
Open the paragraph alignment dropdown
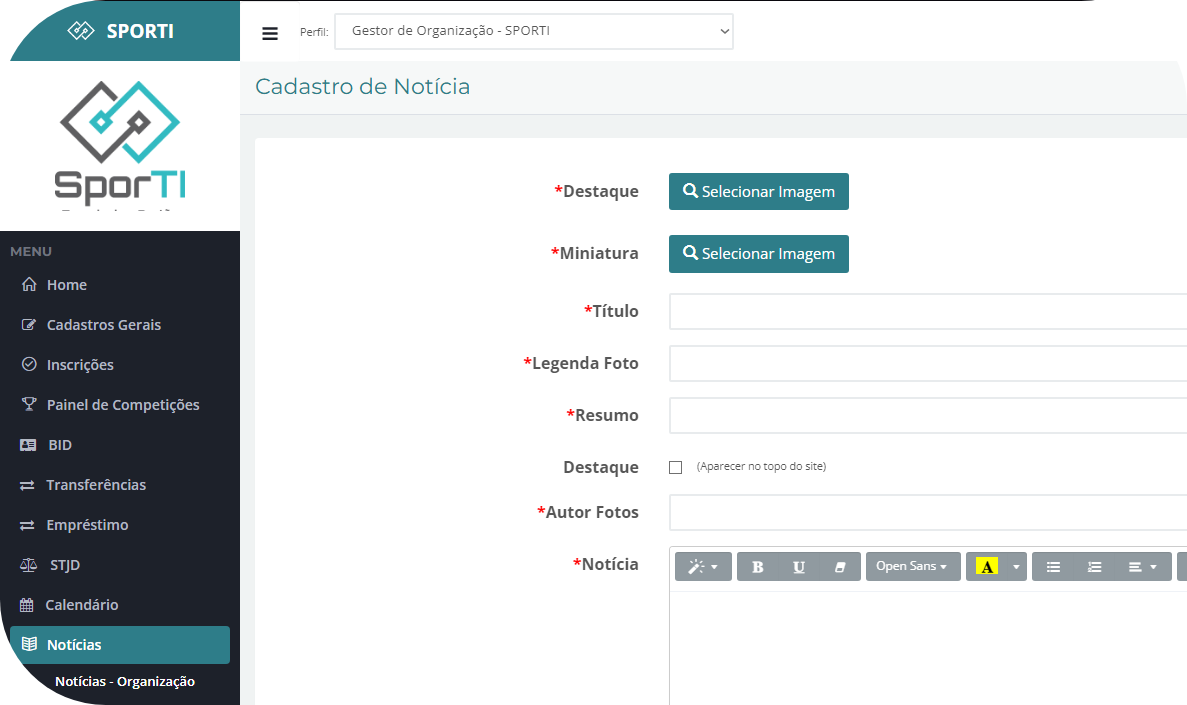pos(1142,567)
